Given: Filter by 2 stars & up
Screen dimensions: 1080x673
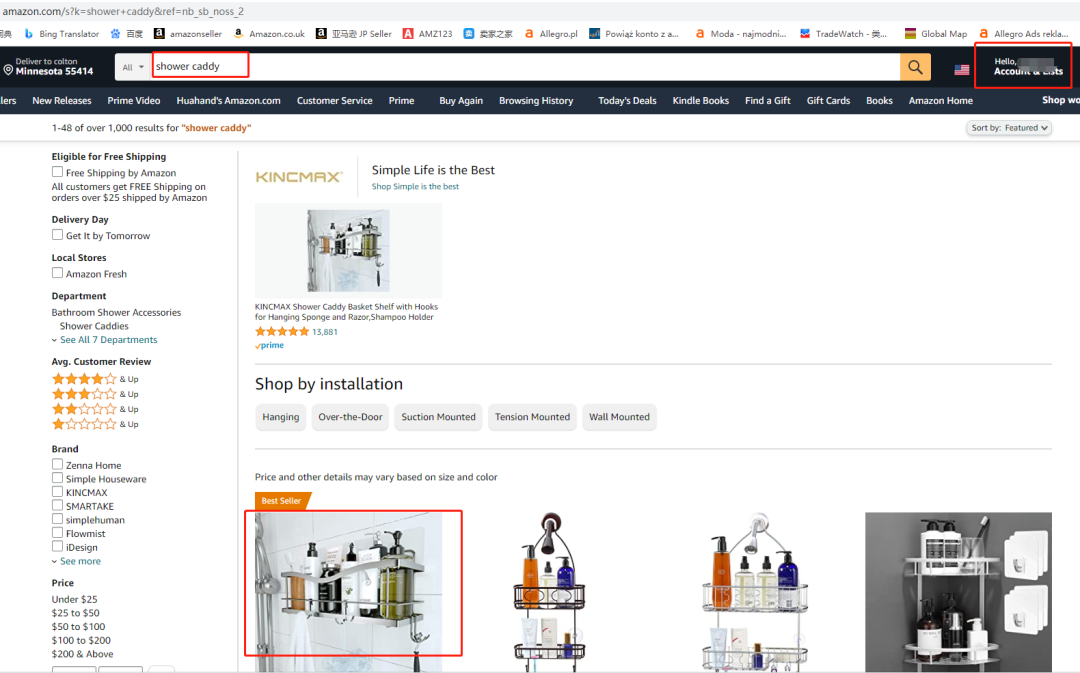Looking at the screenshot, I should point(95,409).
